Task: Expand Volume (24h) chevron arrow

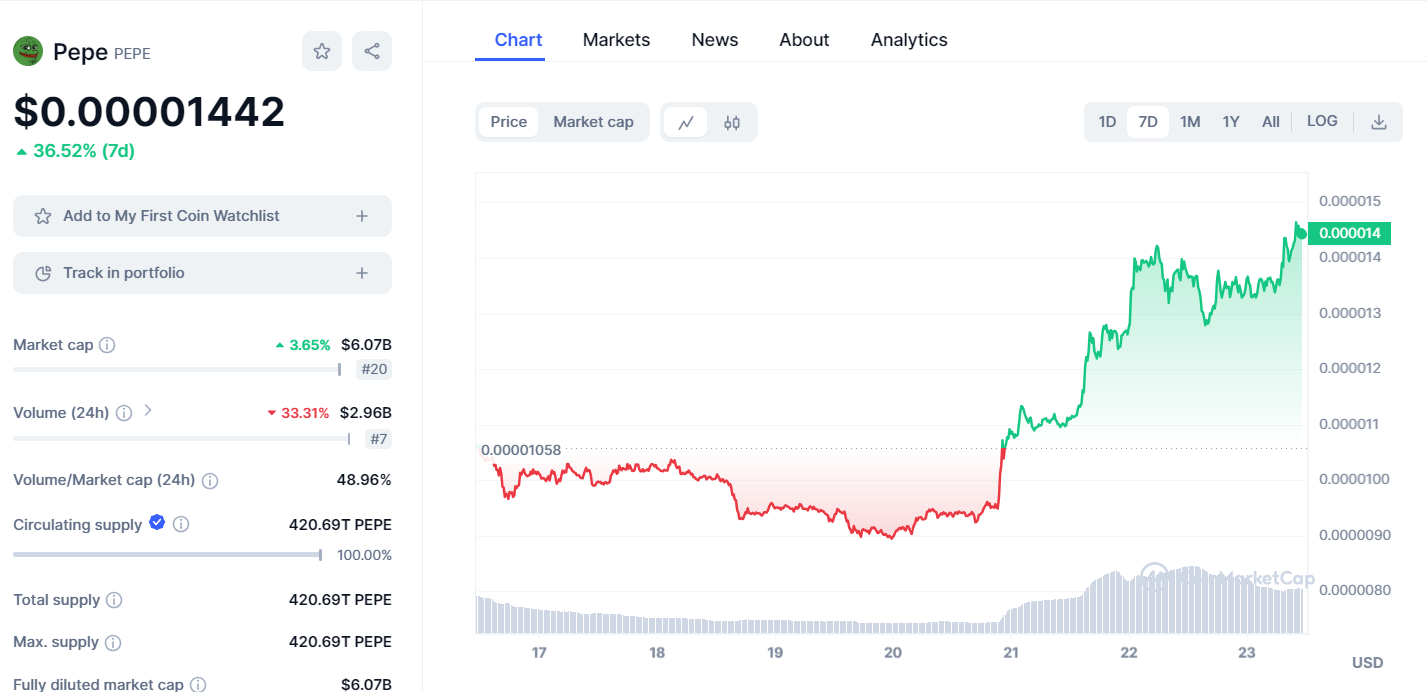Action: 148,410
